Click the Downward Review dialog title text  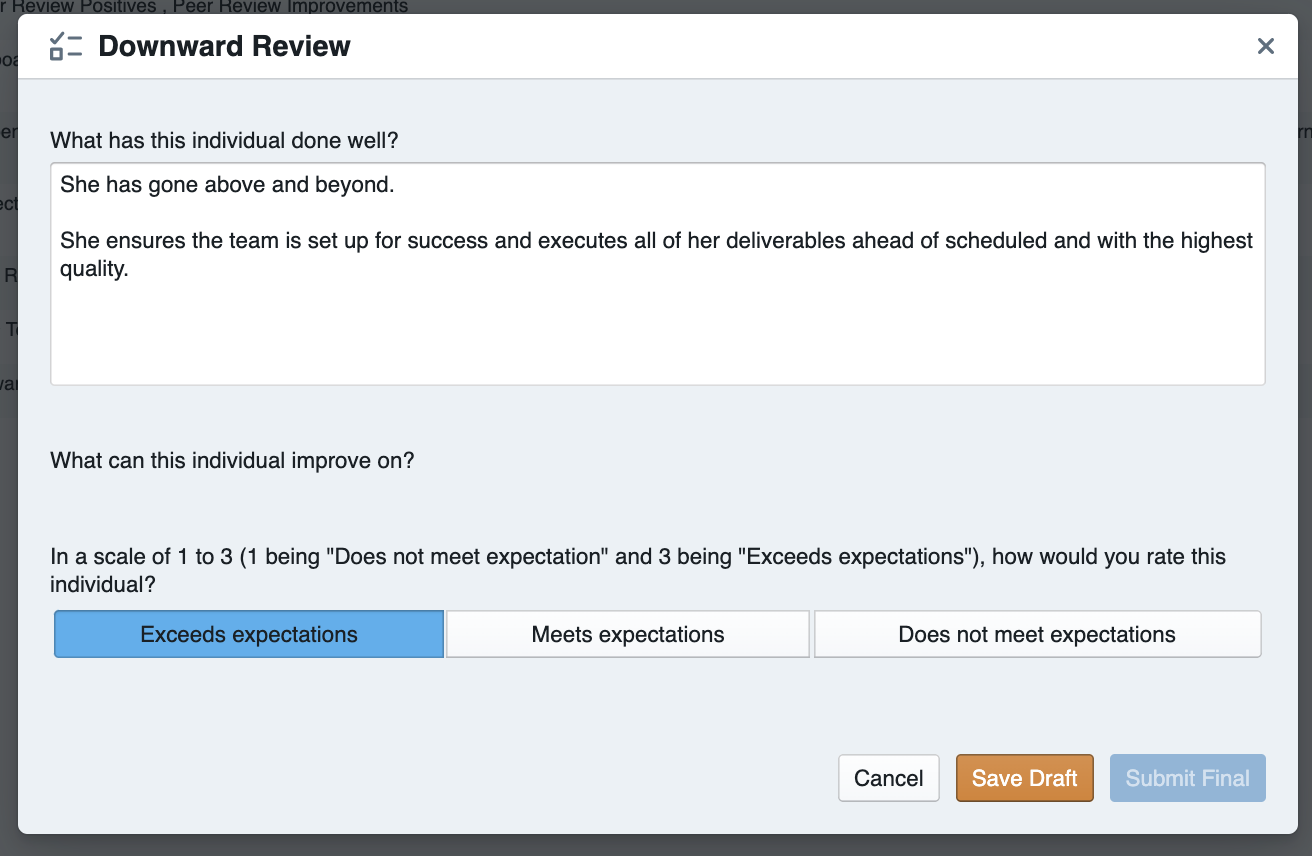click(223, 46)
